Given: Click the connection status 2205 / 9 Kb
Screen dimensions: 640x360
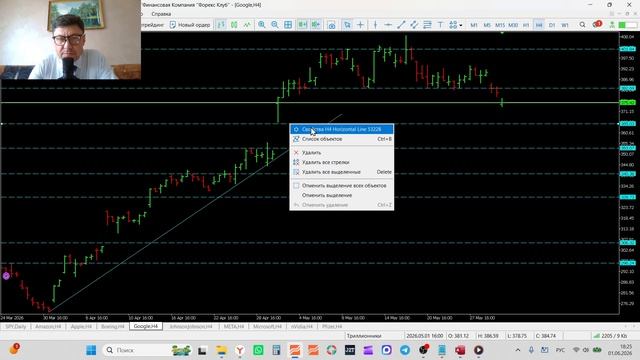Looking at the screenshot, I should 610,336.
